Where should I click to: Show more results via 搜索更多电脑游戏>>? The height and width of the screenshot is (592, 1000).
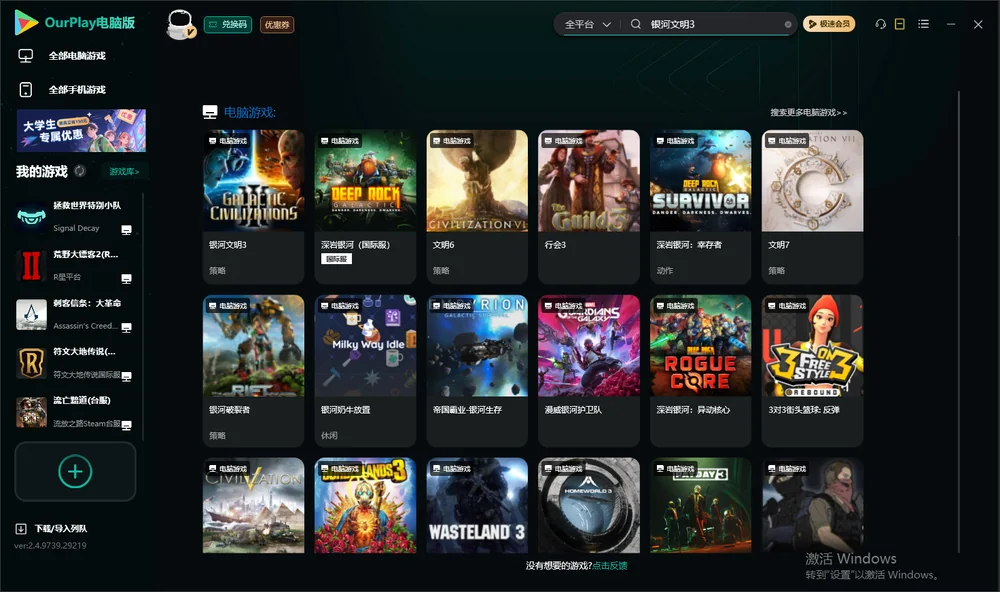pyautogui.click(x=808, y=112)
